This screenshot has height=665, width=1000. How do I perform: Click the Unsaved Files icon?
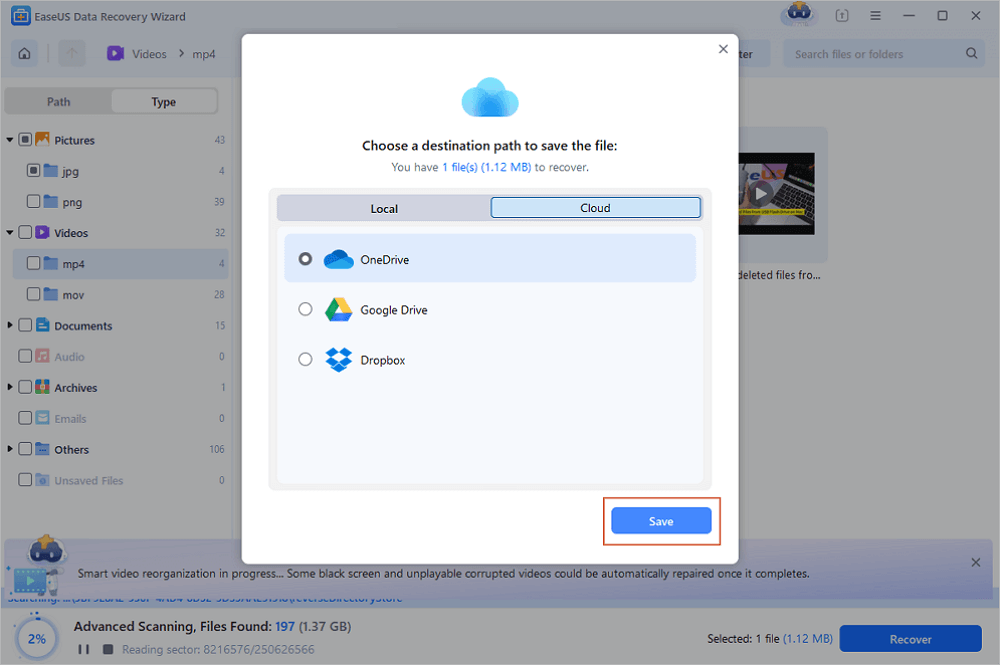pos(42,479)
